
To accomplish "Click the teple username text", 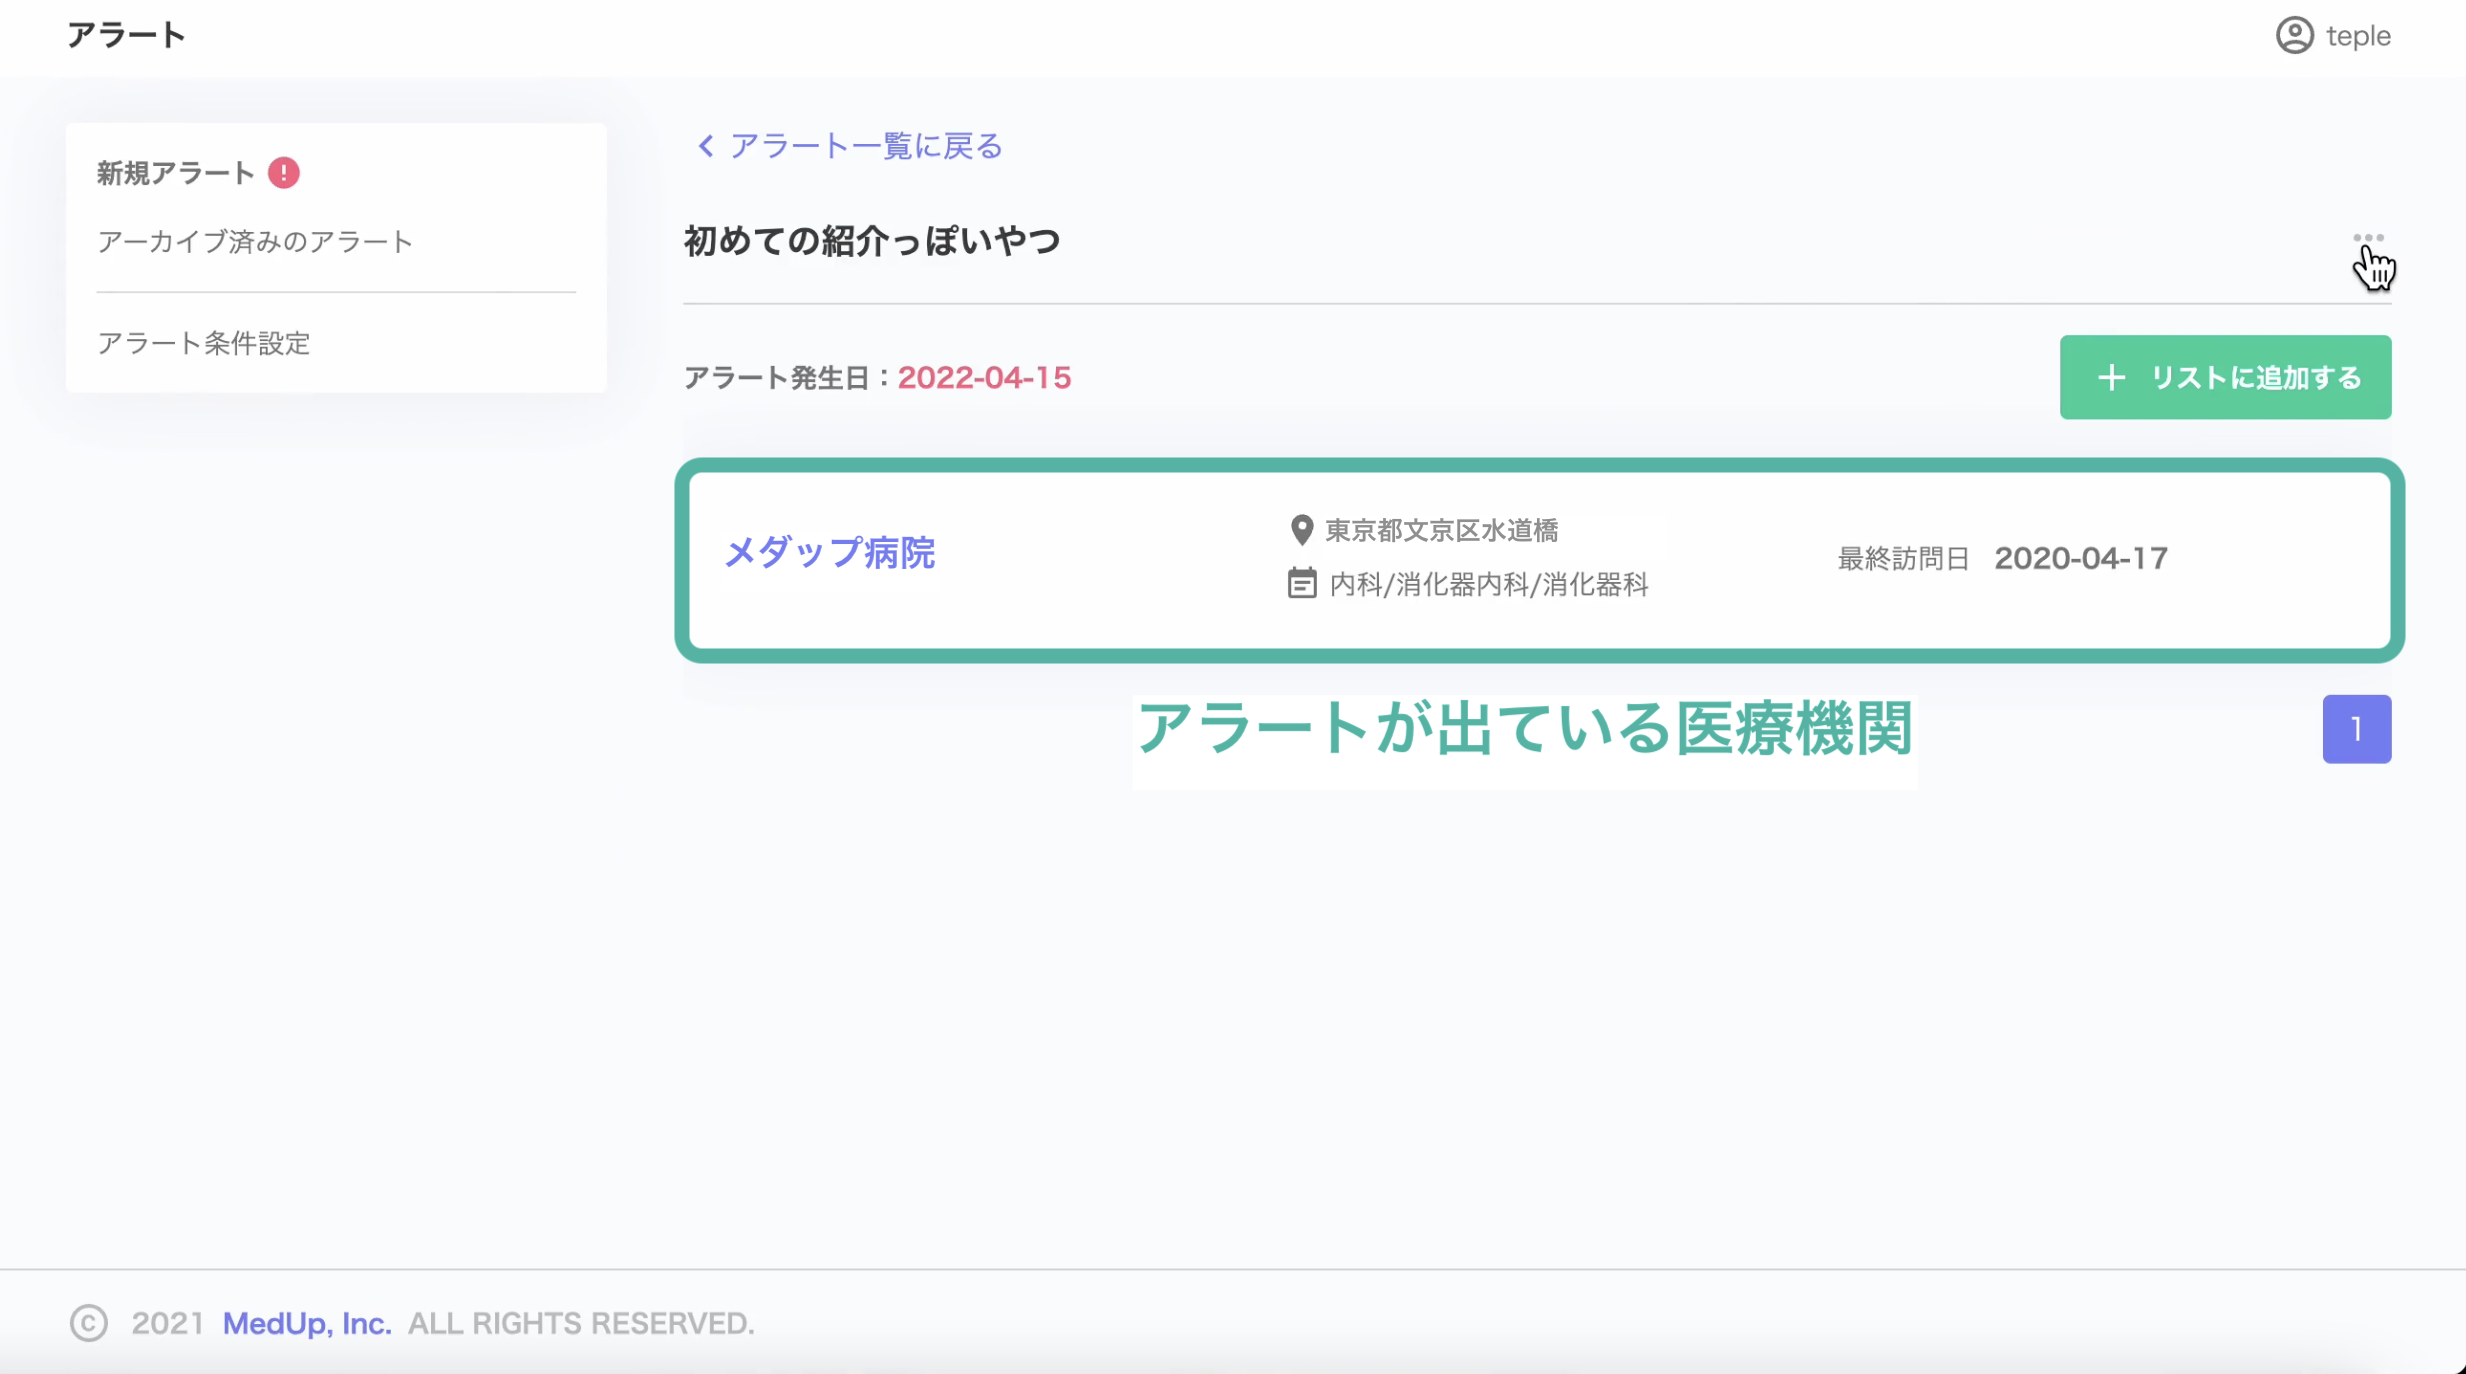I will pyautogui.click(x=2358, y=37).
